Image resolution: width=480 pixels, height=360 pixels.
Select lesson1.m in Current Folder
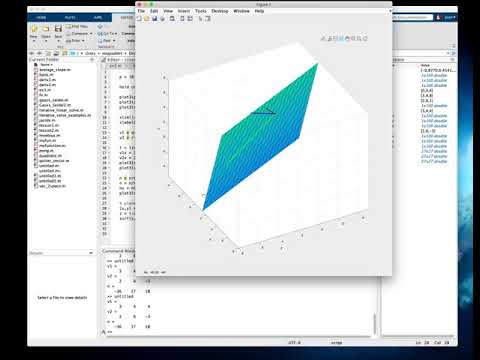point(49,125)
